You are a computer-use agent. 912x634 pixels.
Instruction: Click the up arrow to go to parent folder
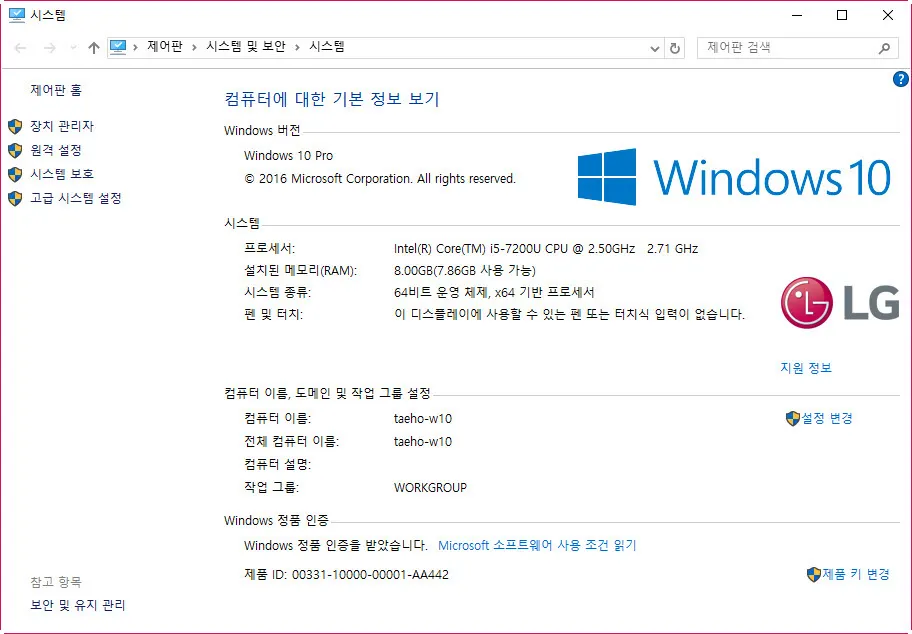coord(93,46)
